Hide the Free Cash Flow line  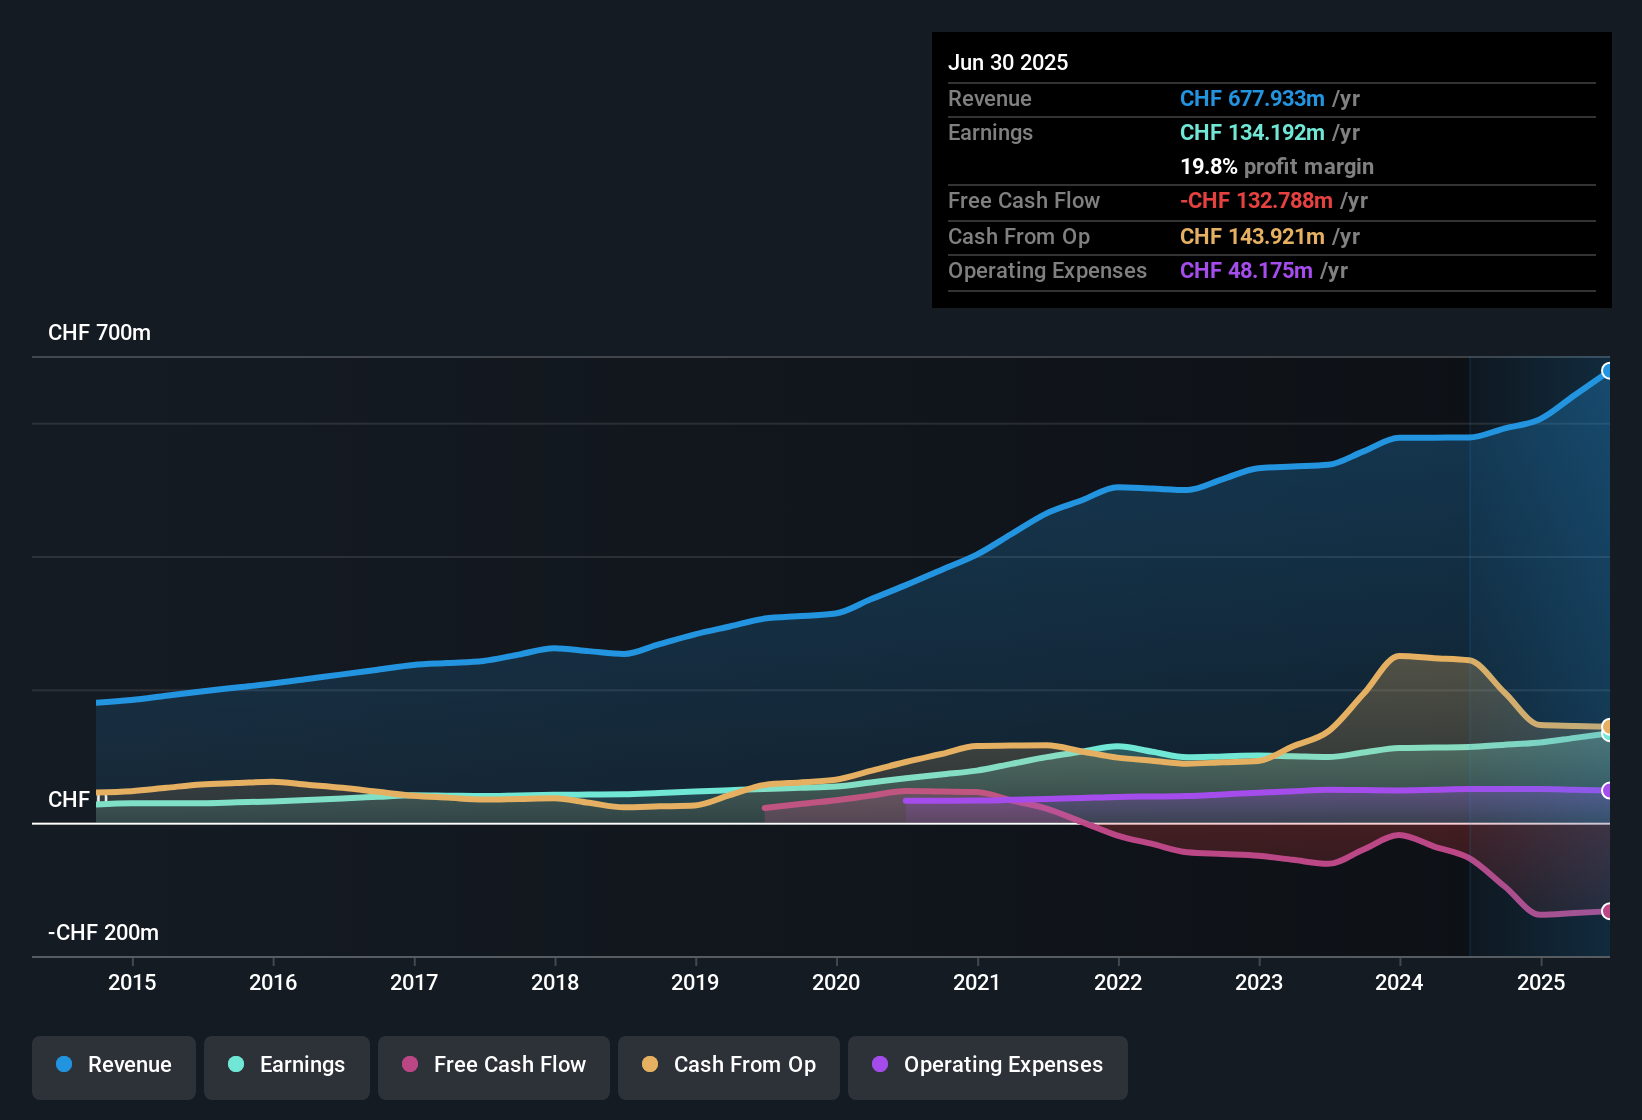click(493, 1067)
